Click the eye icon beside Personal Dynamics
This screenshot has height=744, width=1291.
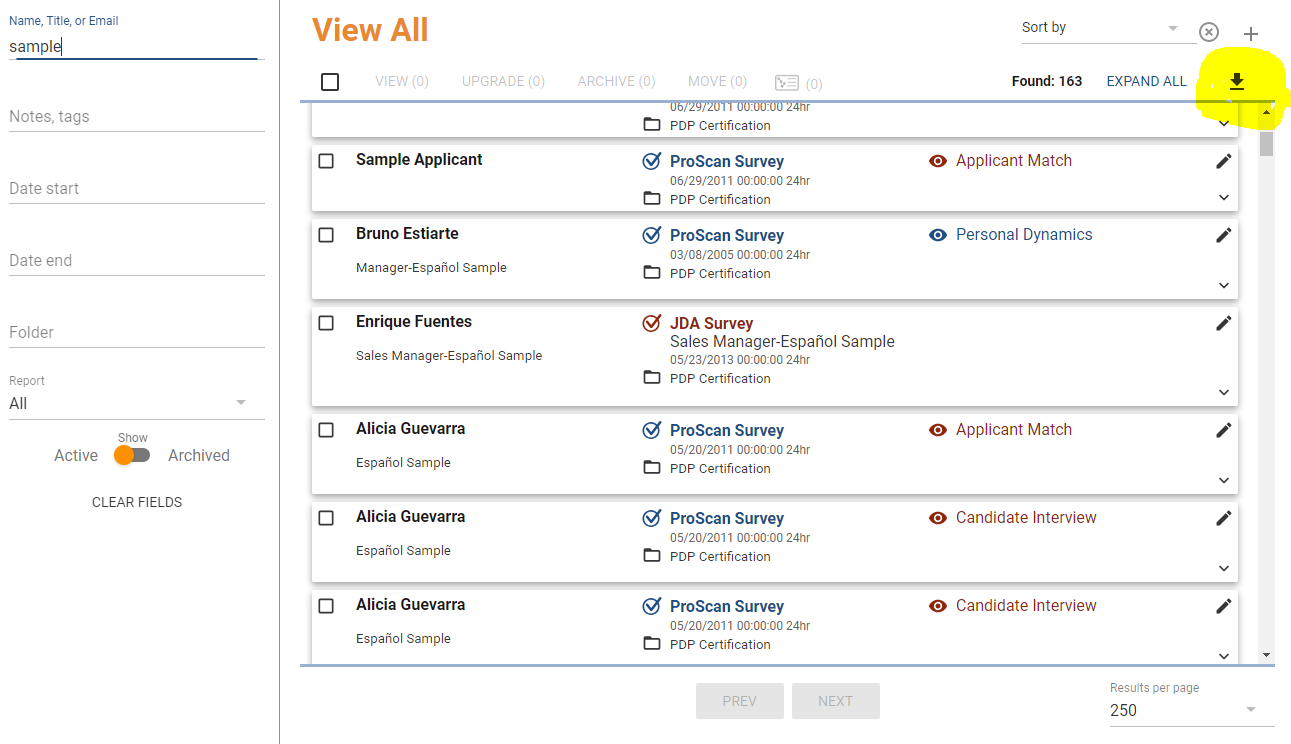tap(938, 235)
